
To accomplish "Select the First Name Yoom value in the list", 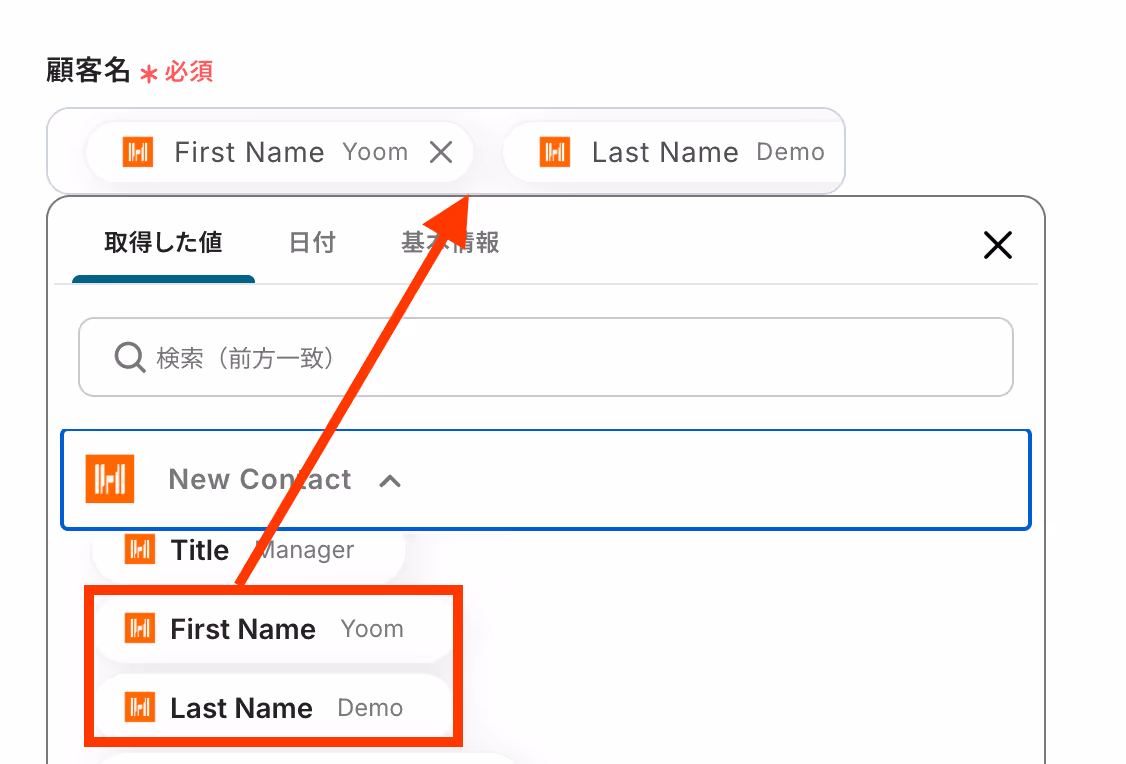I will coord(273,629).
